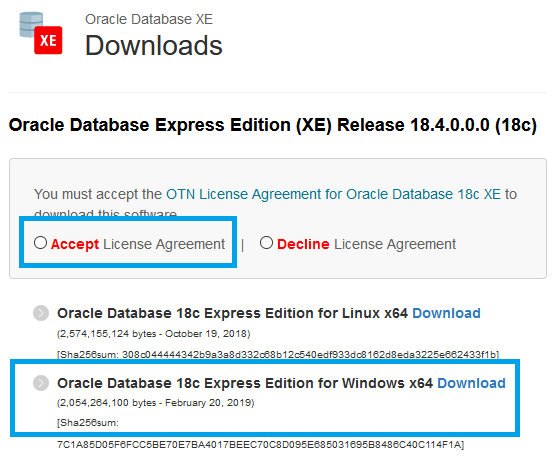The height and width of the screenshot is (456, 555).
Task: Click the Downloads page heading
Action: pos(154,45)
